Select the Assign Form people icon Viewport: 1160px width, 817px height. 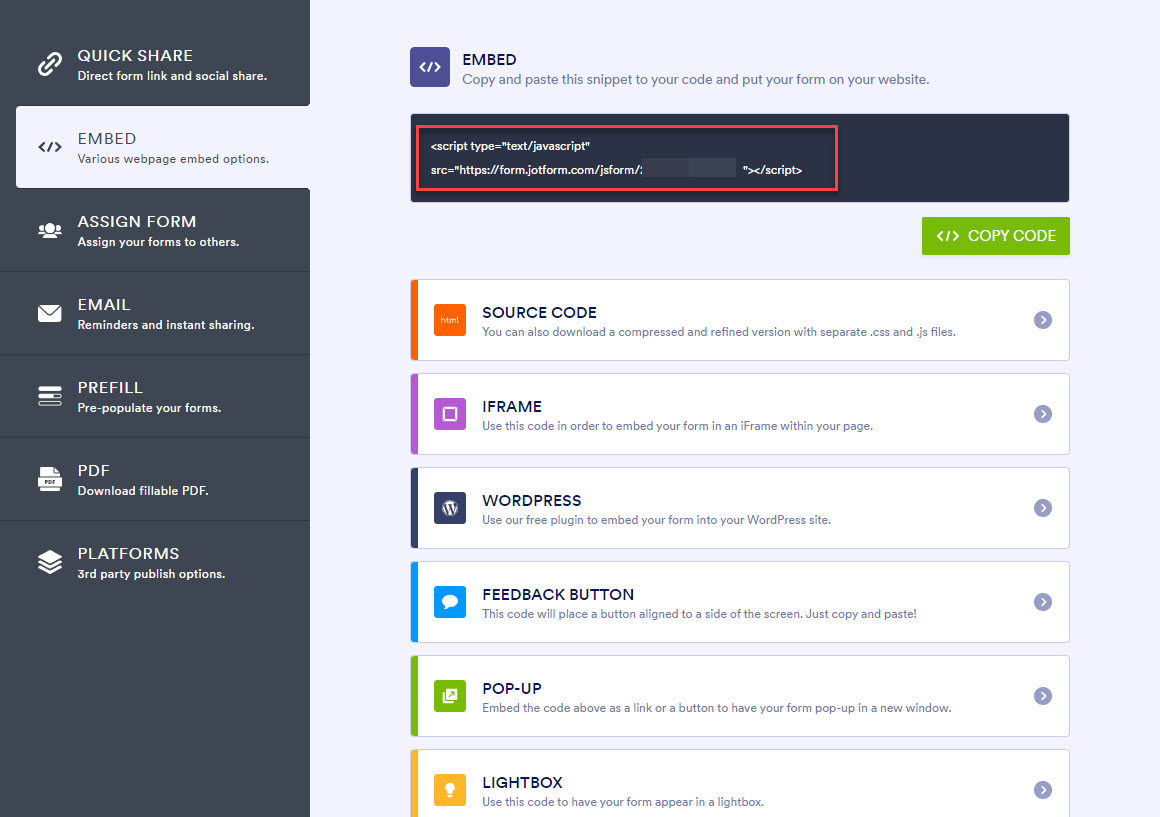49,229
